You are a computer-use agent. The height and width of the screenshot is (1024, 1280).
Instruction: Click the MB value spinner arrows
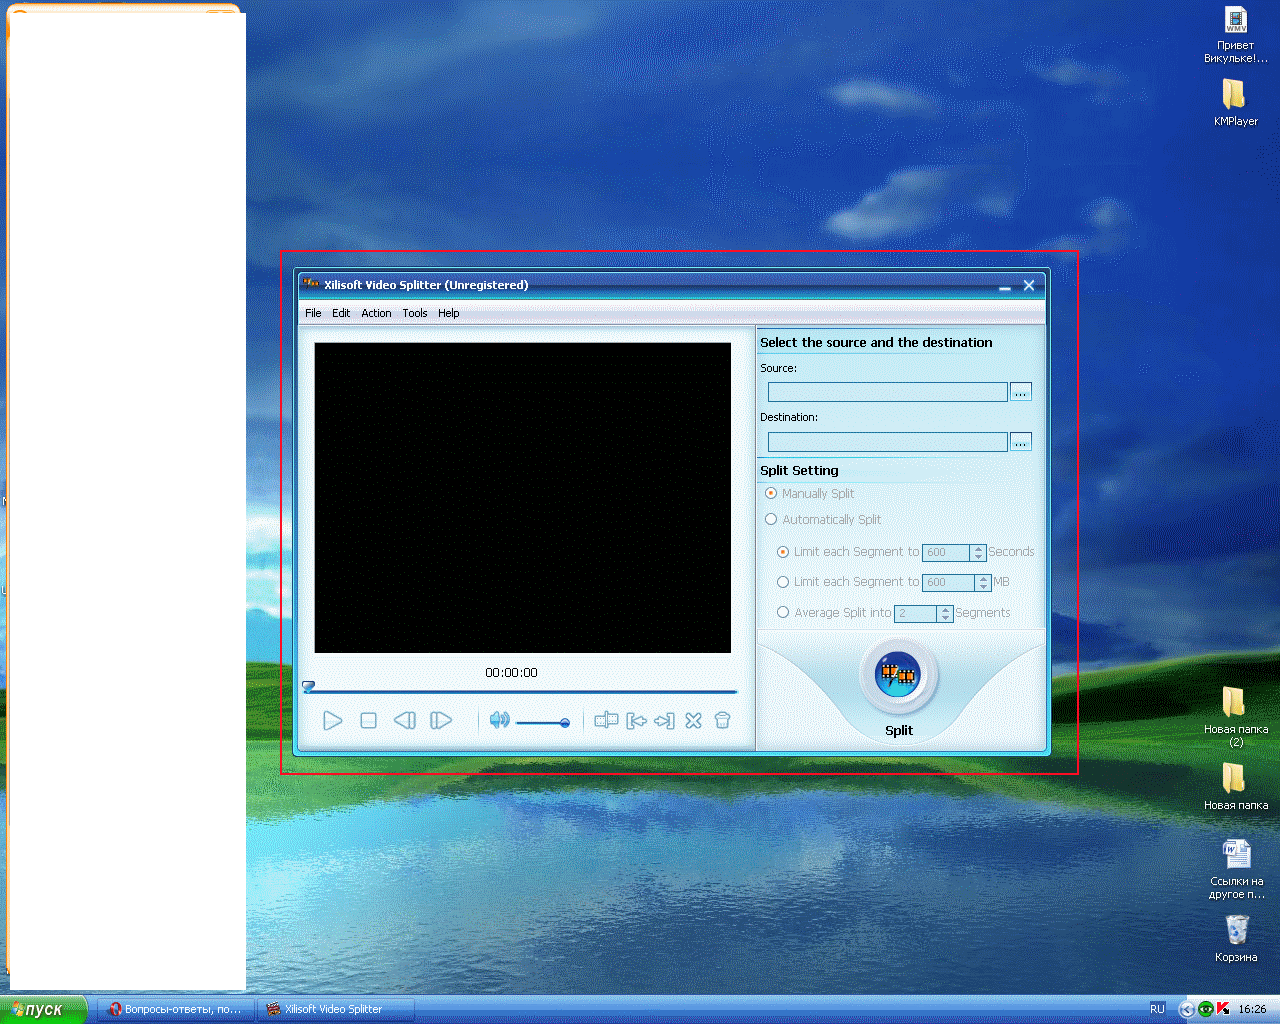984,582
